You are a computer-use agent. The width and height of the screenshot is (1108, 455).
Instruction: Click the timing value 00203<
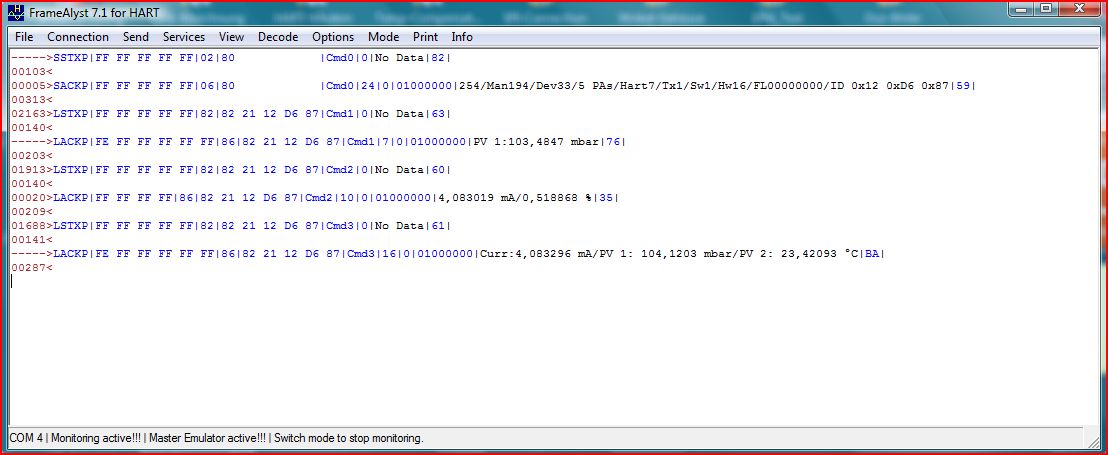point(32,156)
